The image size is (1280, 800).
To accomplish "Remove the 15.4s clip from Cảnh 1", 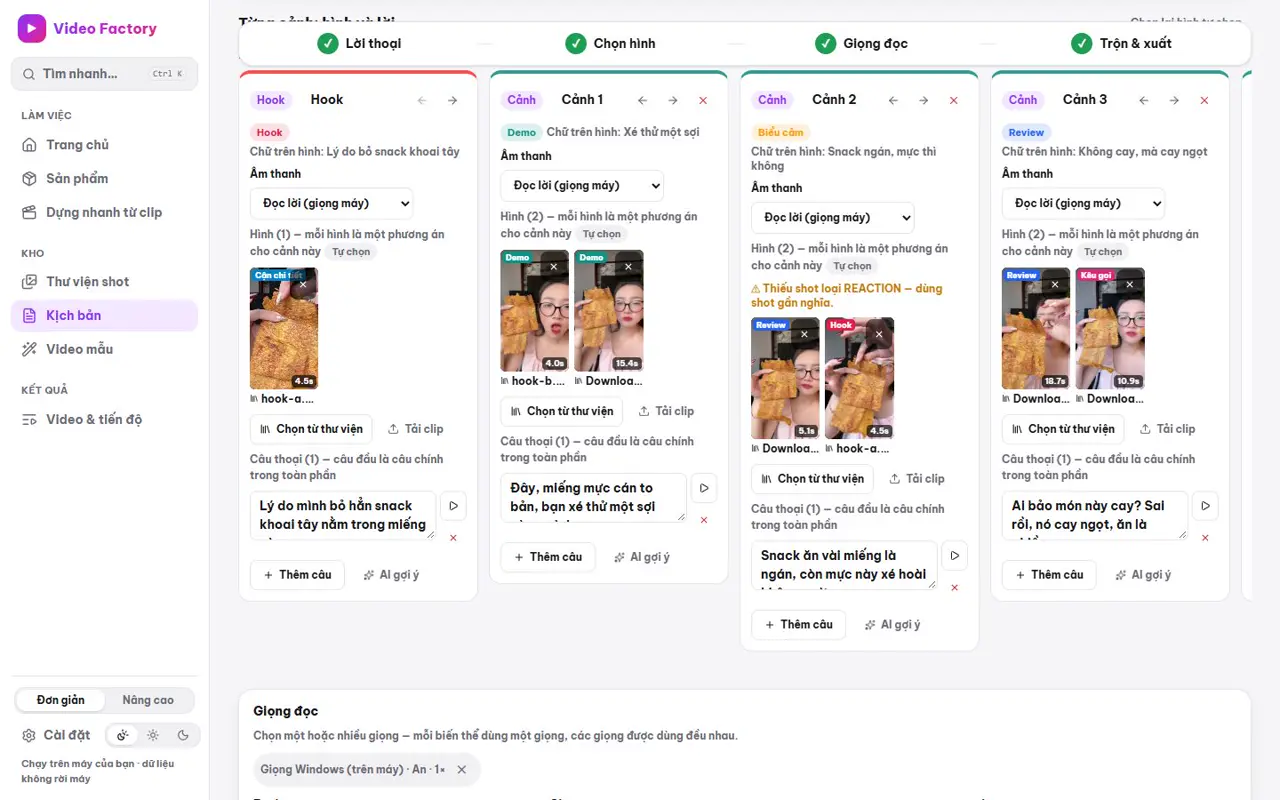I will point(629,267).
